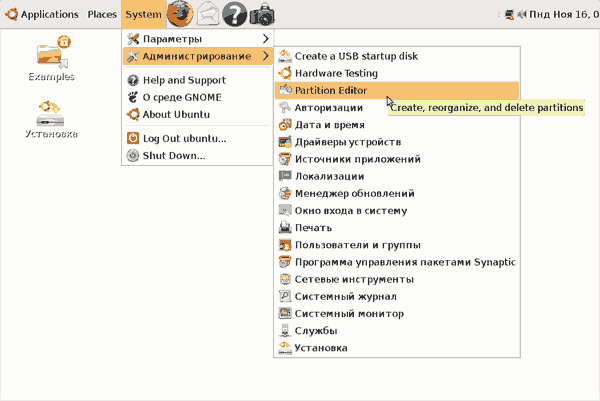Click the flag icon for Локализации
This screenshot has width=600, height=401.
[285, 176]
